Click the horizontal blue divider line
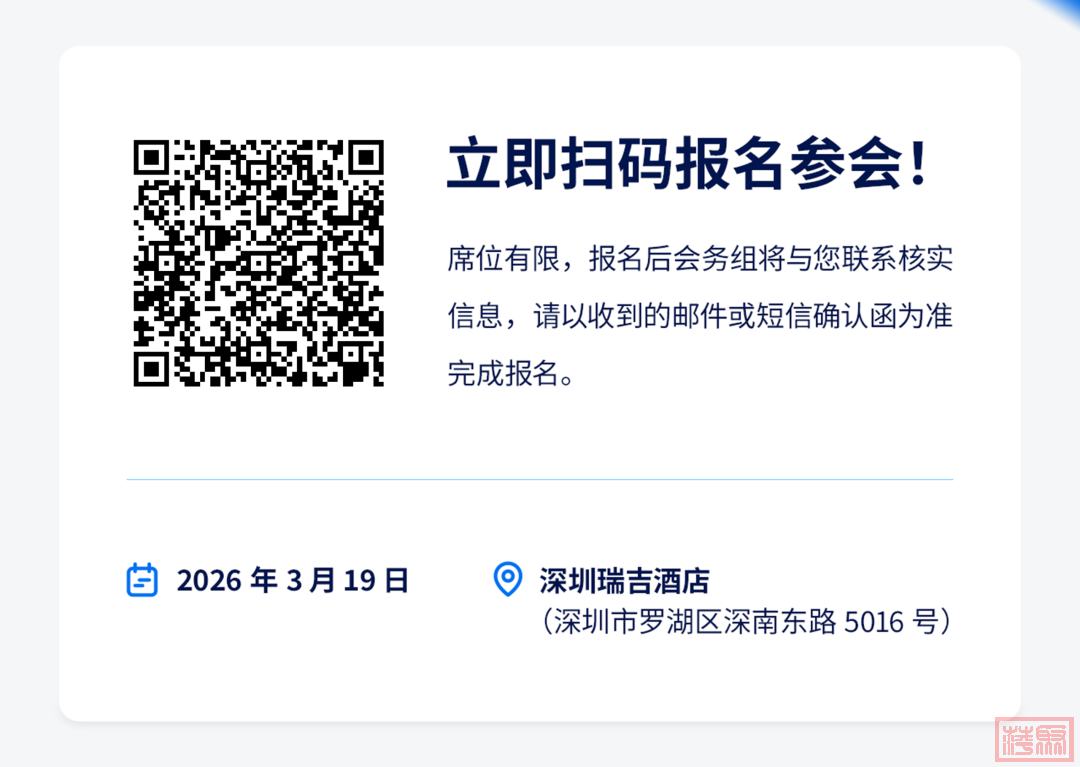1080x767 pixels. [x=540, y=479]
